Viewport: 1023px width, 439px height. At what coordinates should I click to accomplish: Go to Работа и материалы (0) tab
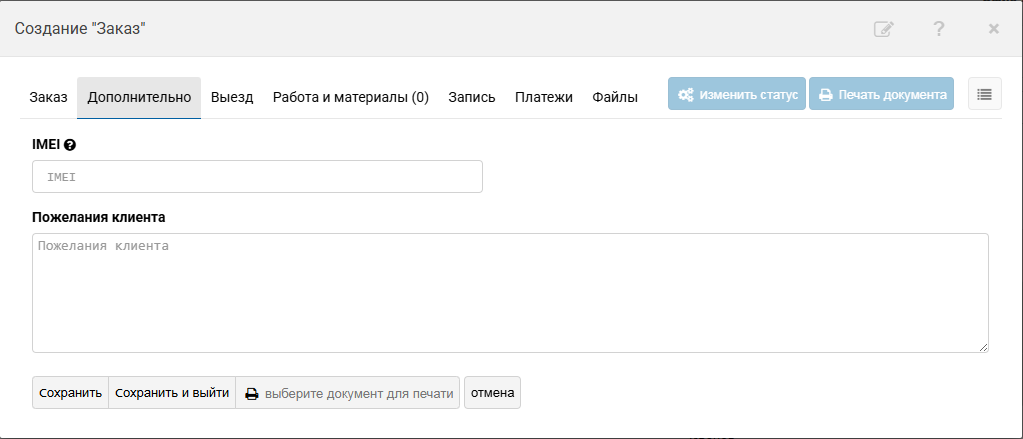coord(351,98)
